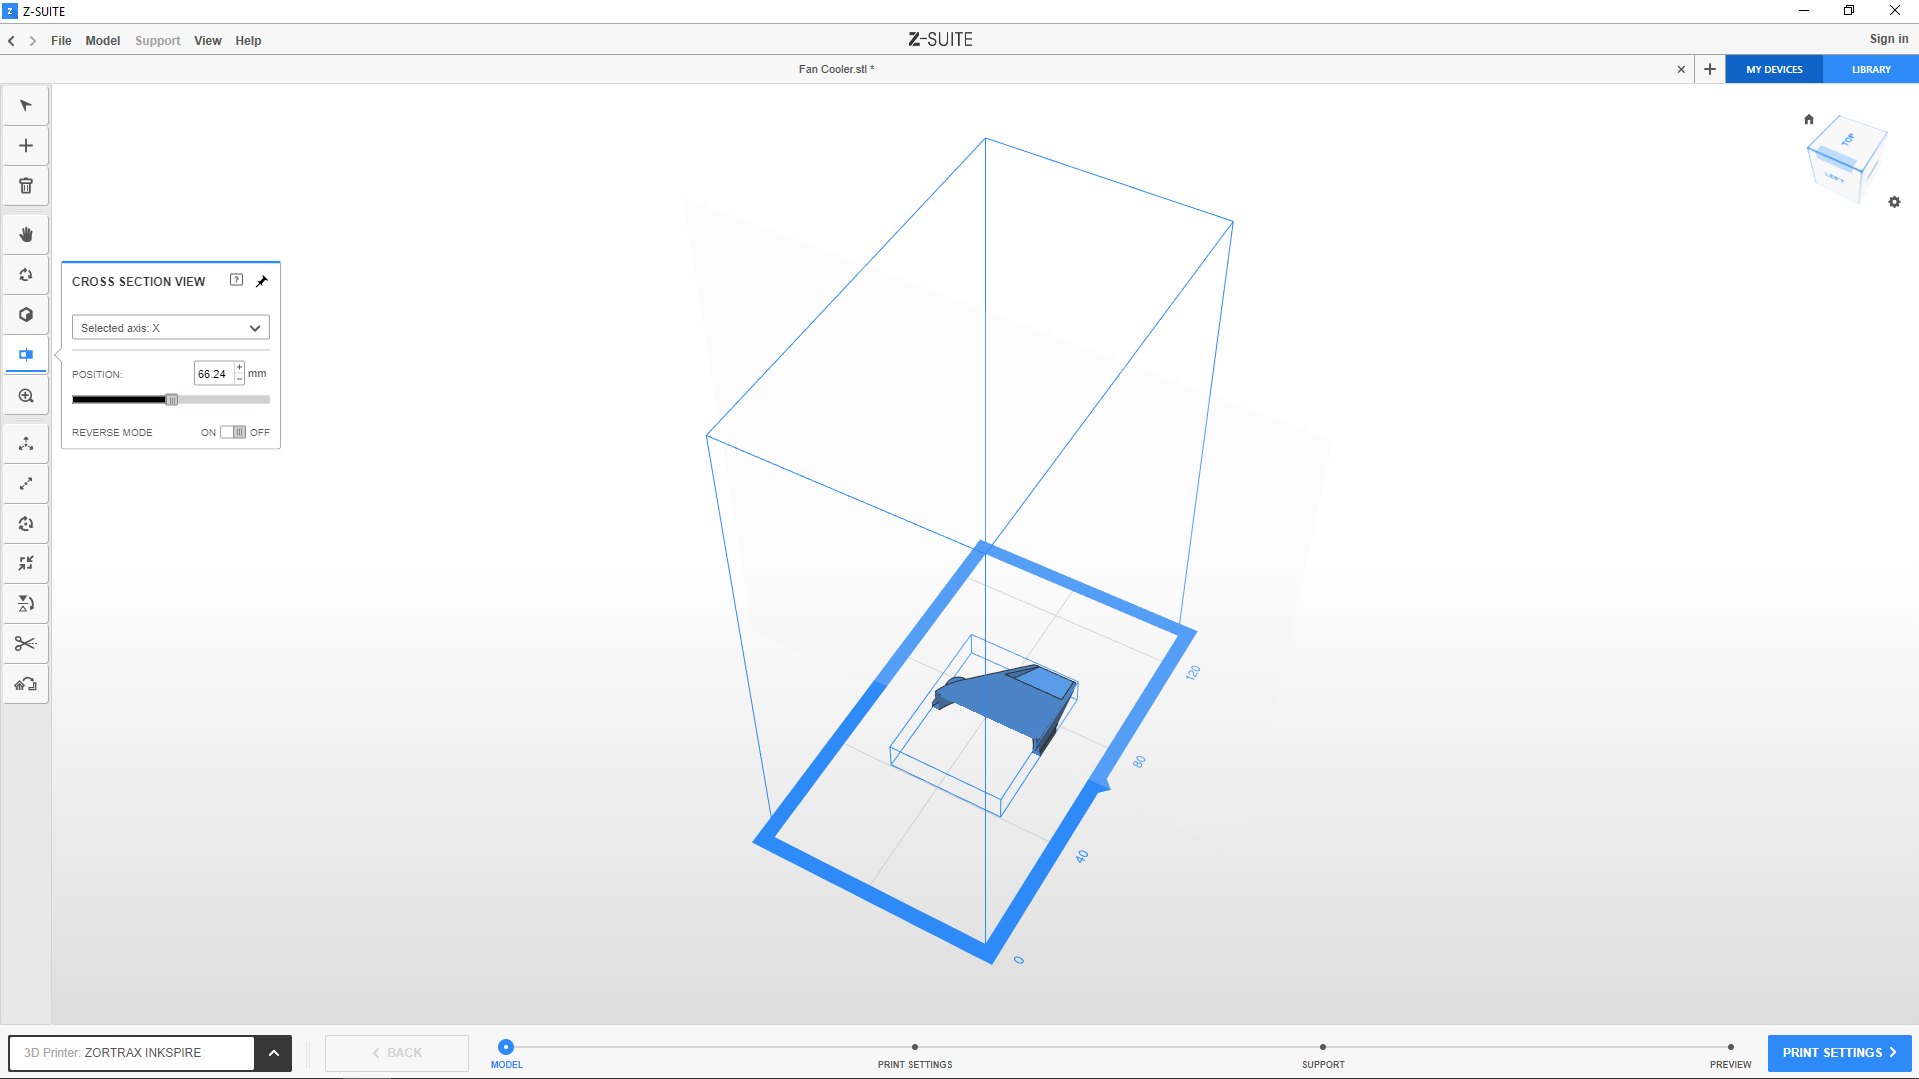The height and width of the screenshot is (1079, 1919).
Task: Pin the Cross Section View panel
Action: click(x=262, y=281)
